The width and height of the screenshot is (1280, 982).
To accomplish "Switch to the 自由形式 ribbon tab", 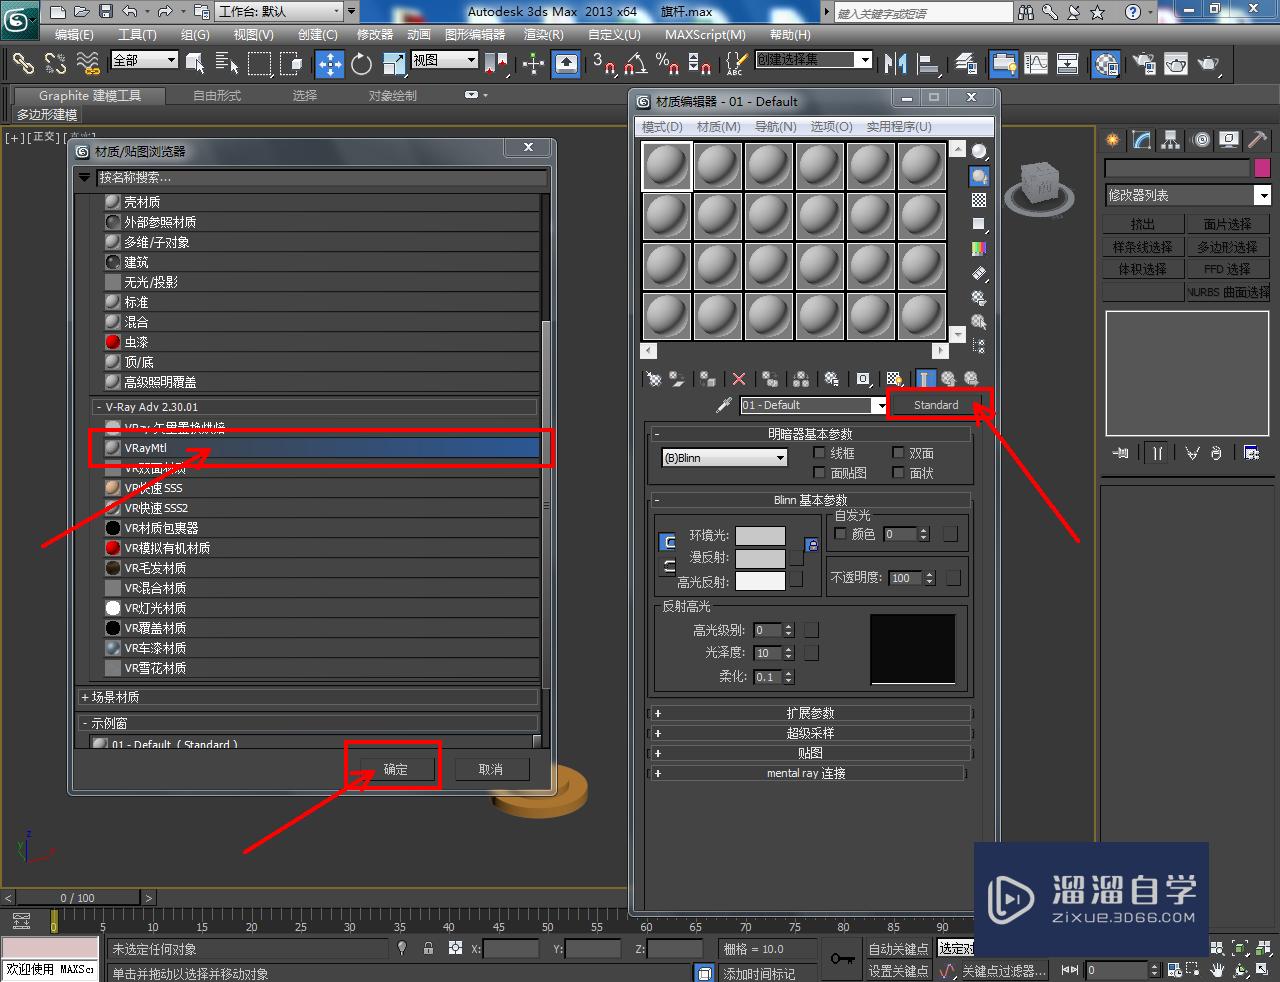I will point(217,96).
